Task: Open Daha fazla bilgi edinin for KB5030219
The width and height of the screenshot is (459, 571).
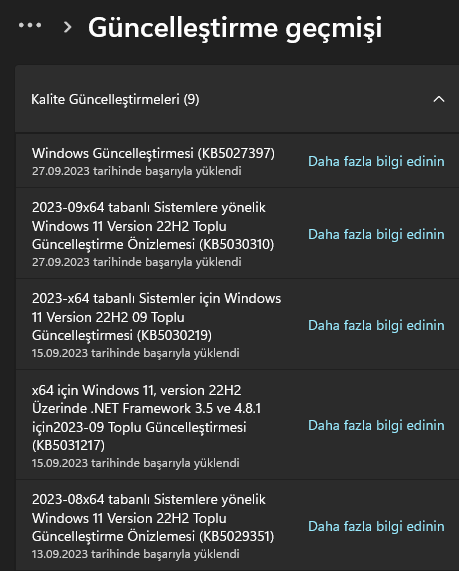Action: 376,325
